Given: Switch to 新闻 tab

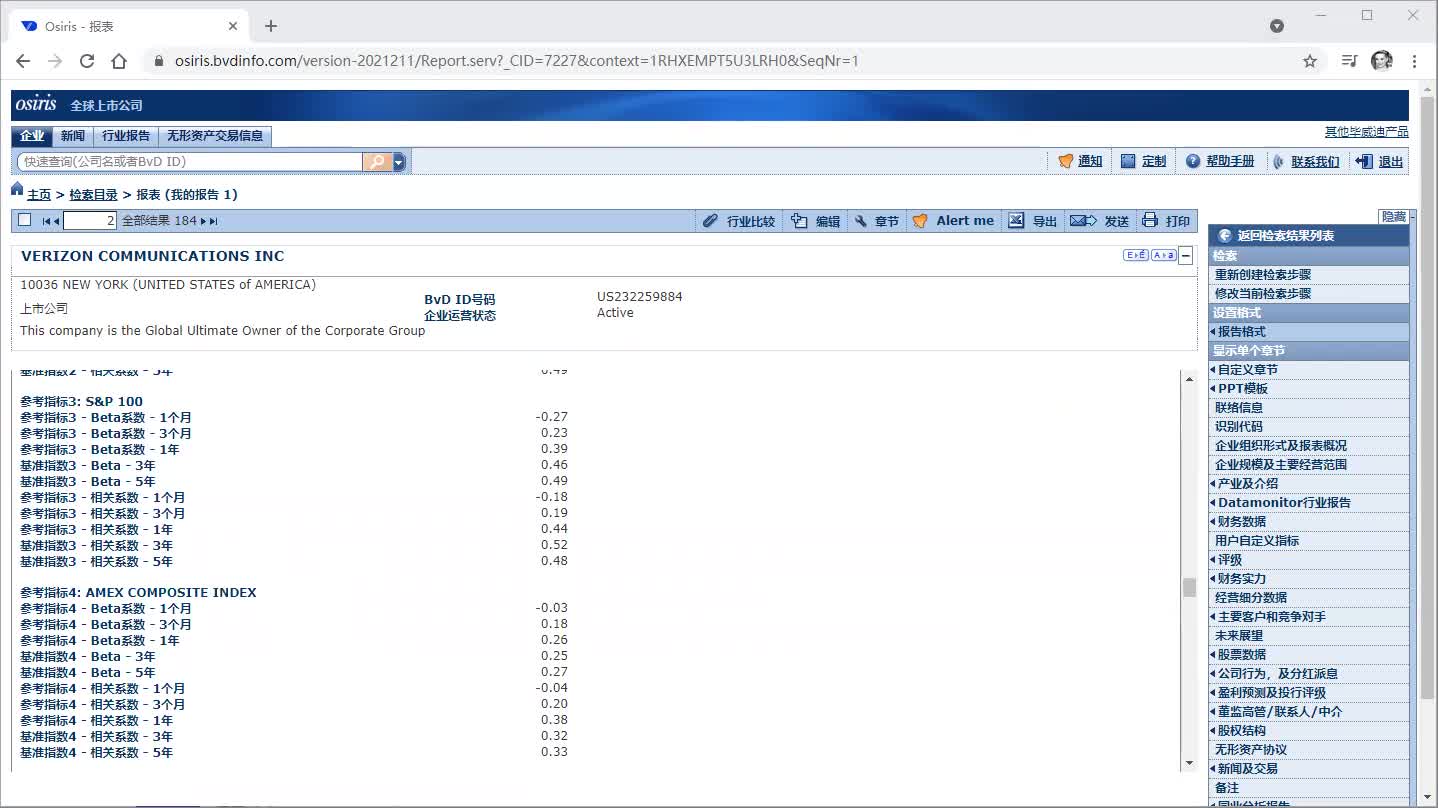Looking at the screenshot, I should pos(73,136).
